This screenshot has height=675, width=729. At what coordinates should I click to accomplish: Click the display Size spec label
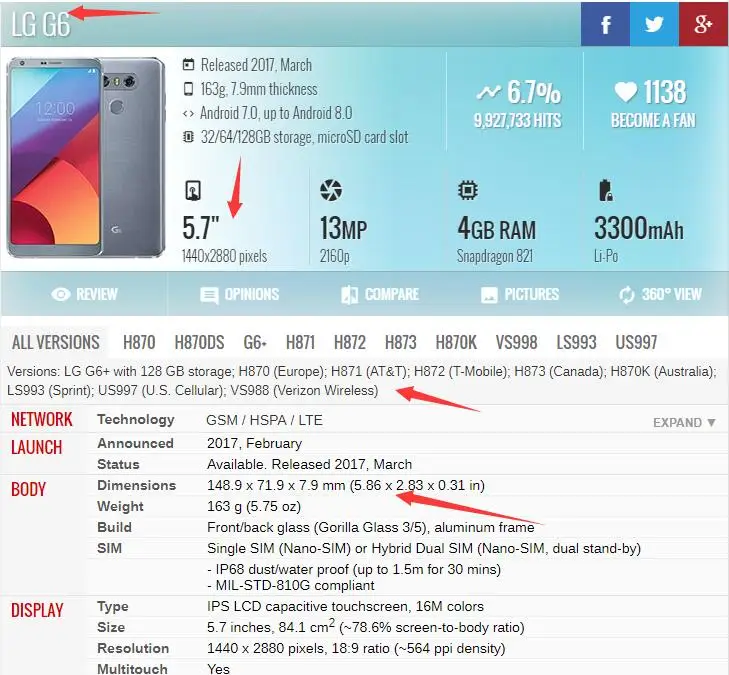point(111,627)
